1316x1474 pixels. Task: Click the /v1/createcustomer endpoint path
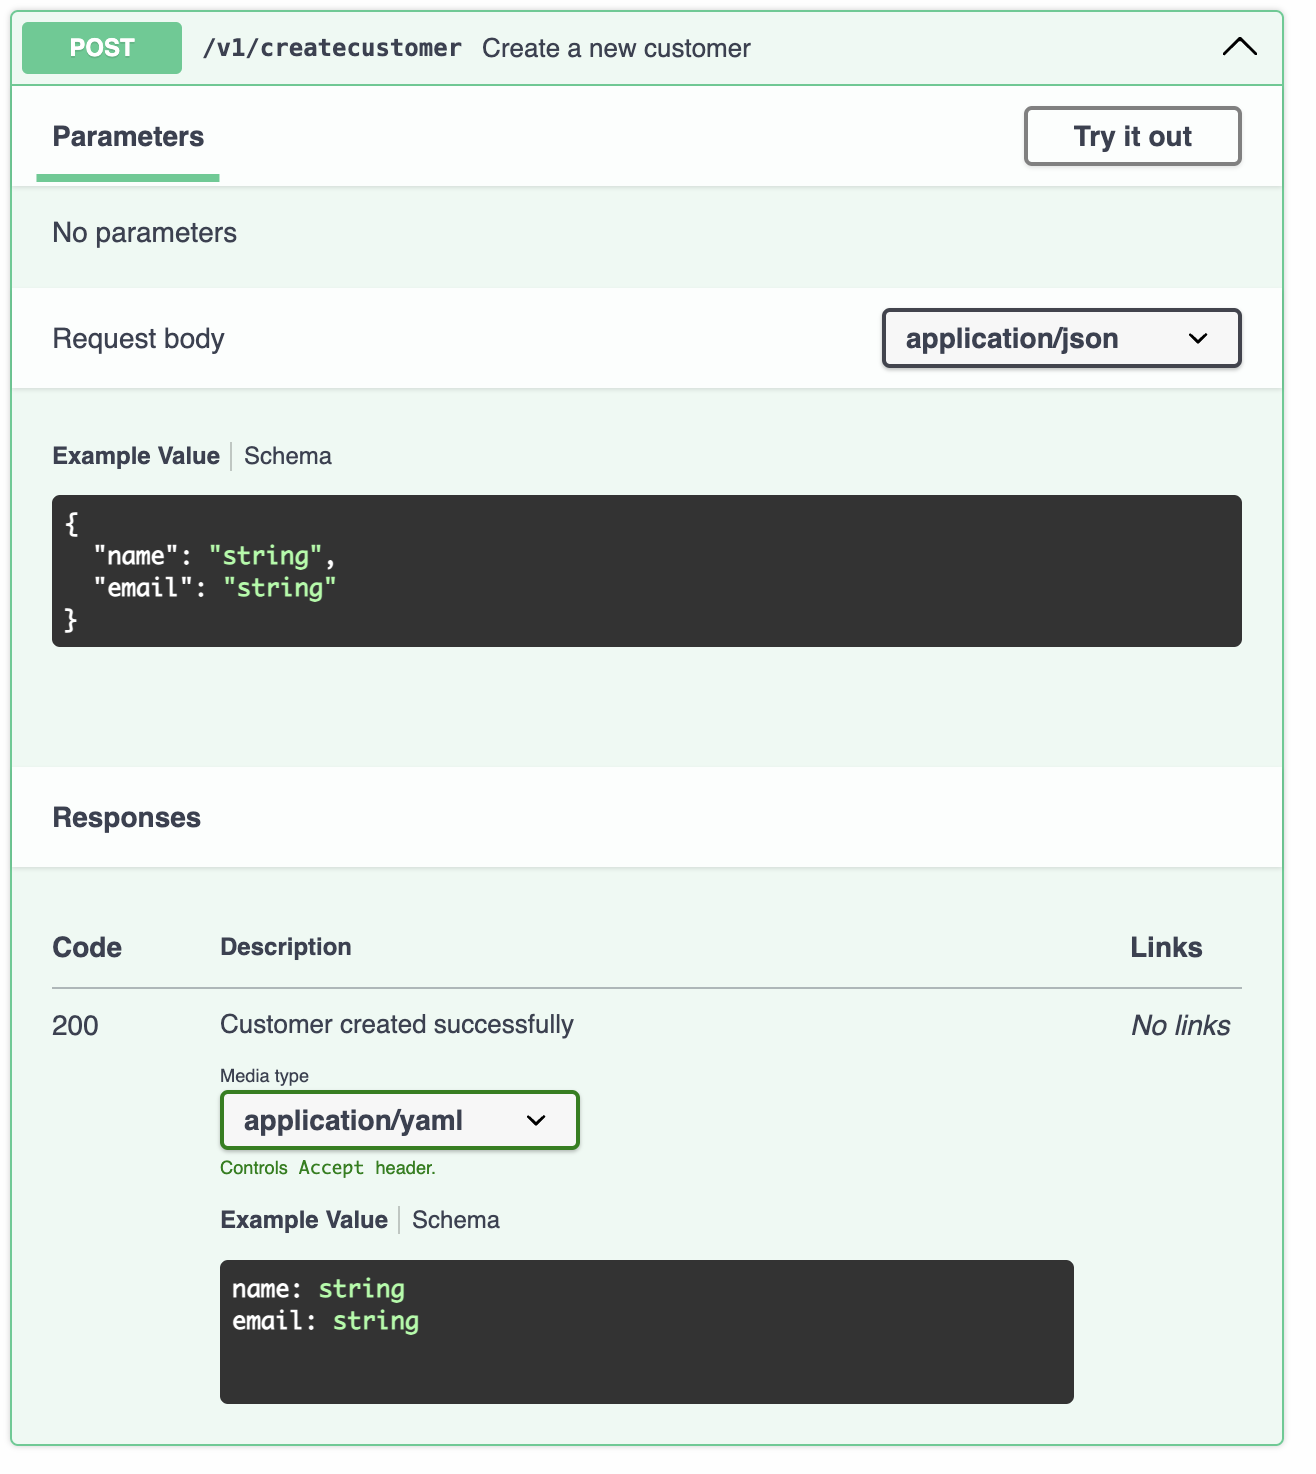pyautogui.click(x=332, y=48)
